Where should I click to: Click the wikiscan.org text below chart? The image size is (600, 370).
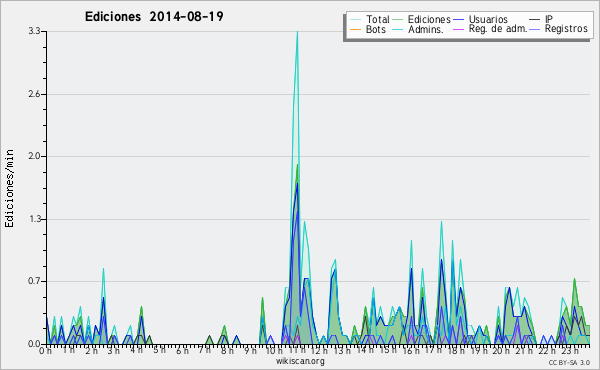tap(300, 361)
